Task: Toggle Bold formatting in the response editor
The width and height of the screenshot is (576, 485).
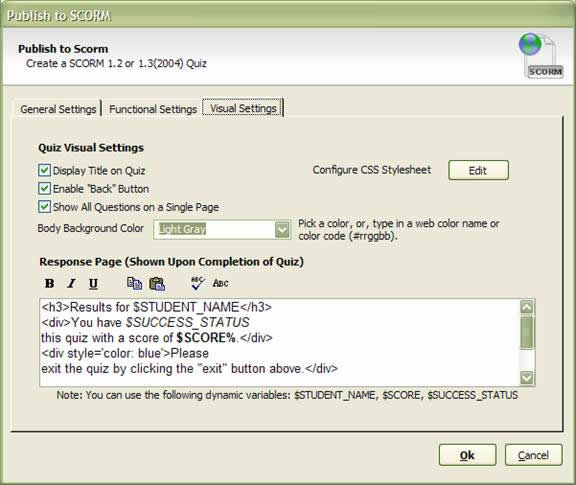Action: tap(49, 283)
